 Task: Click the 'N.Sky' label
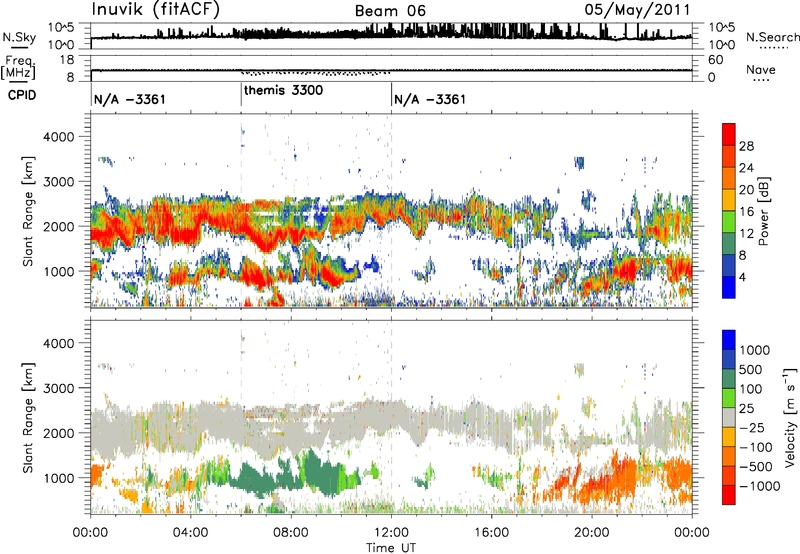point(19,37)
